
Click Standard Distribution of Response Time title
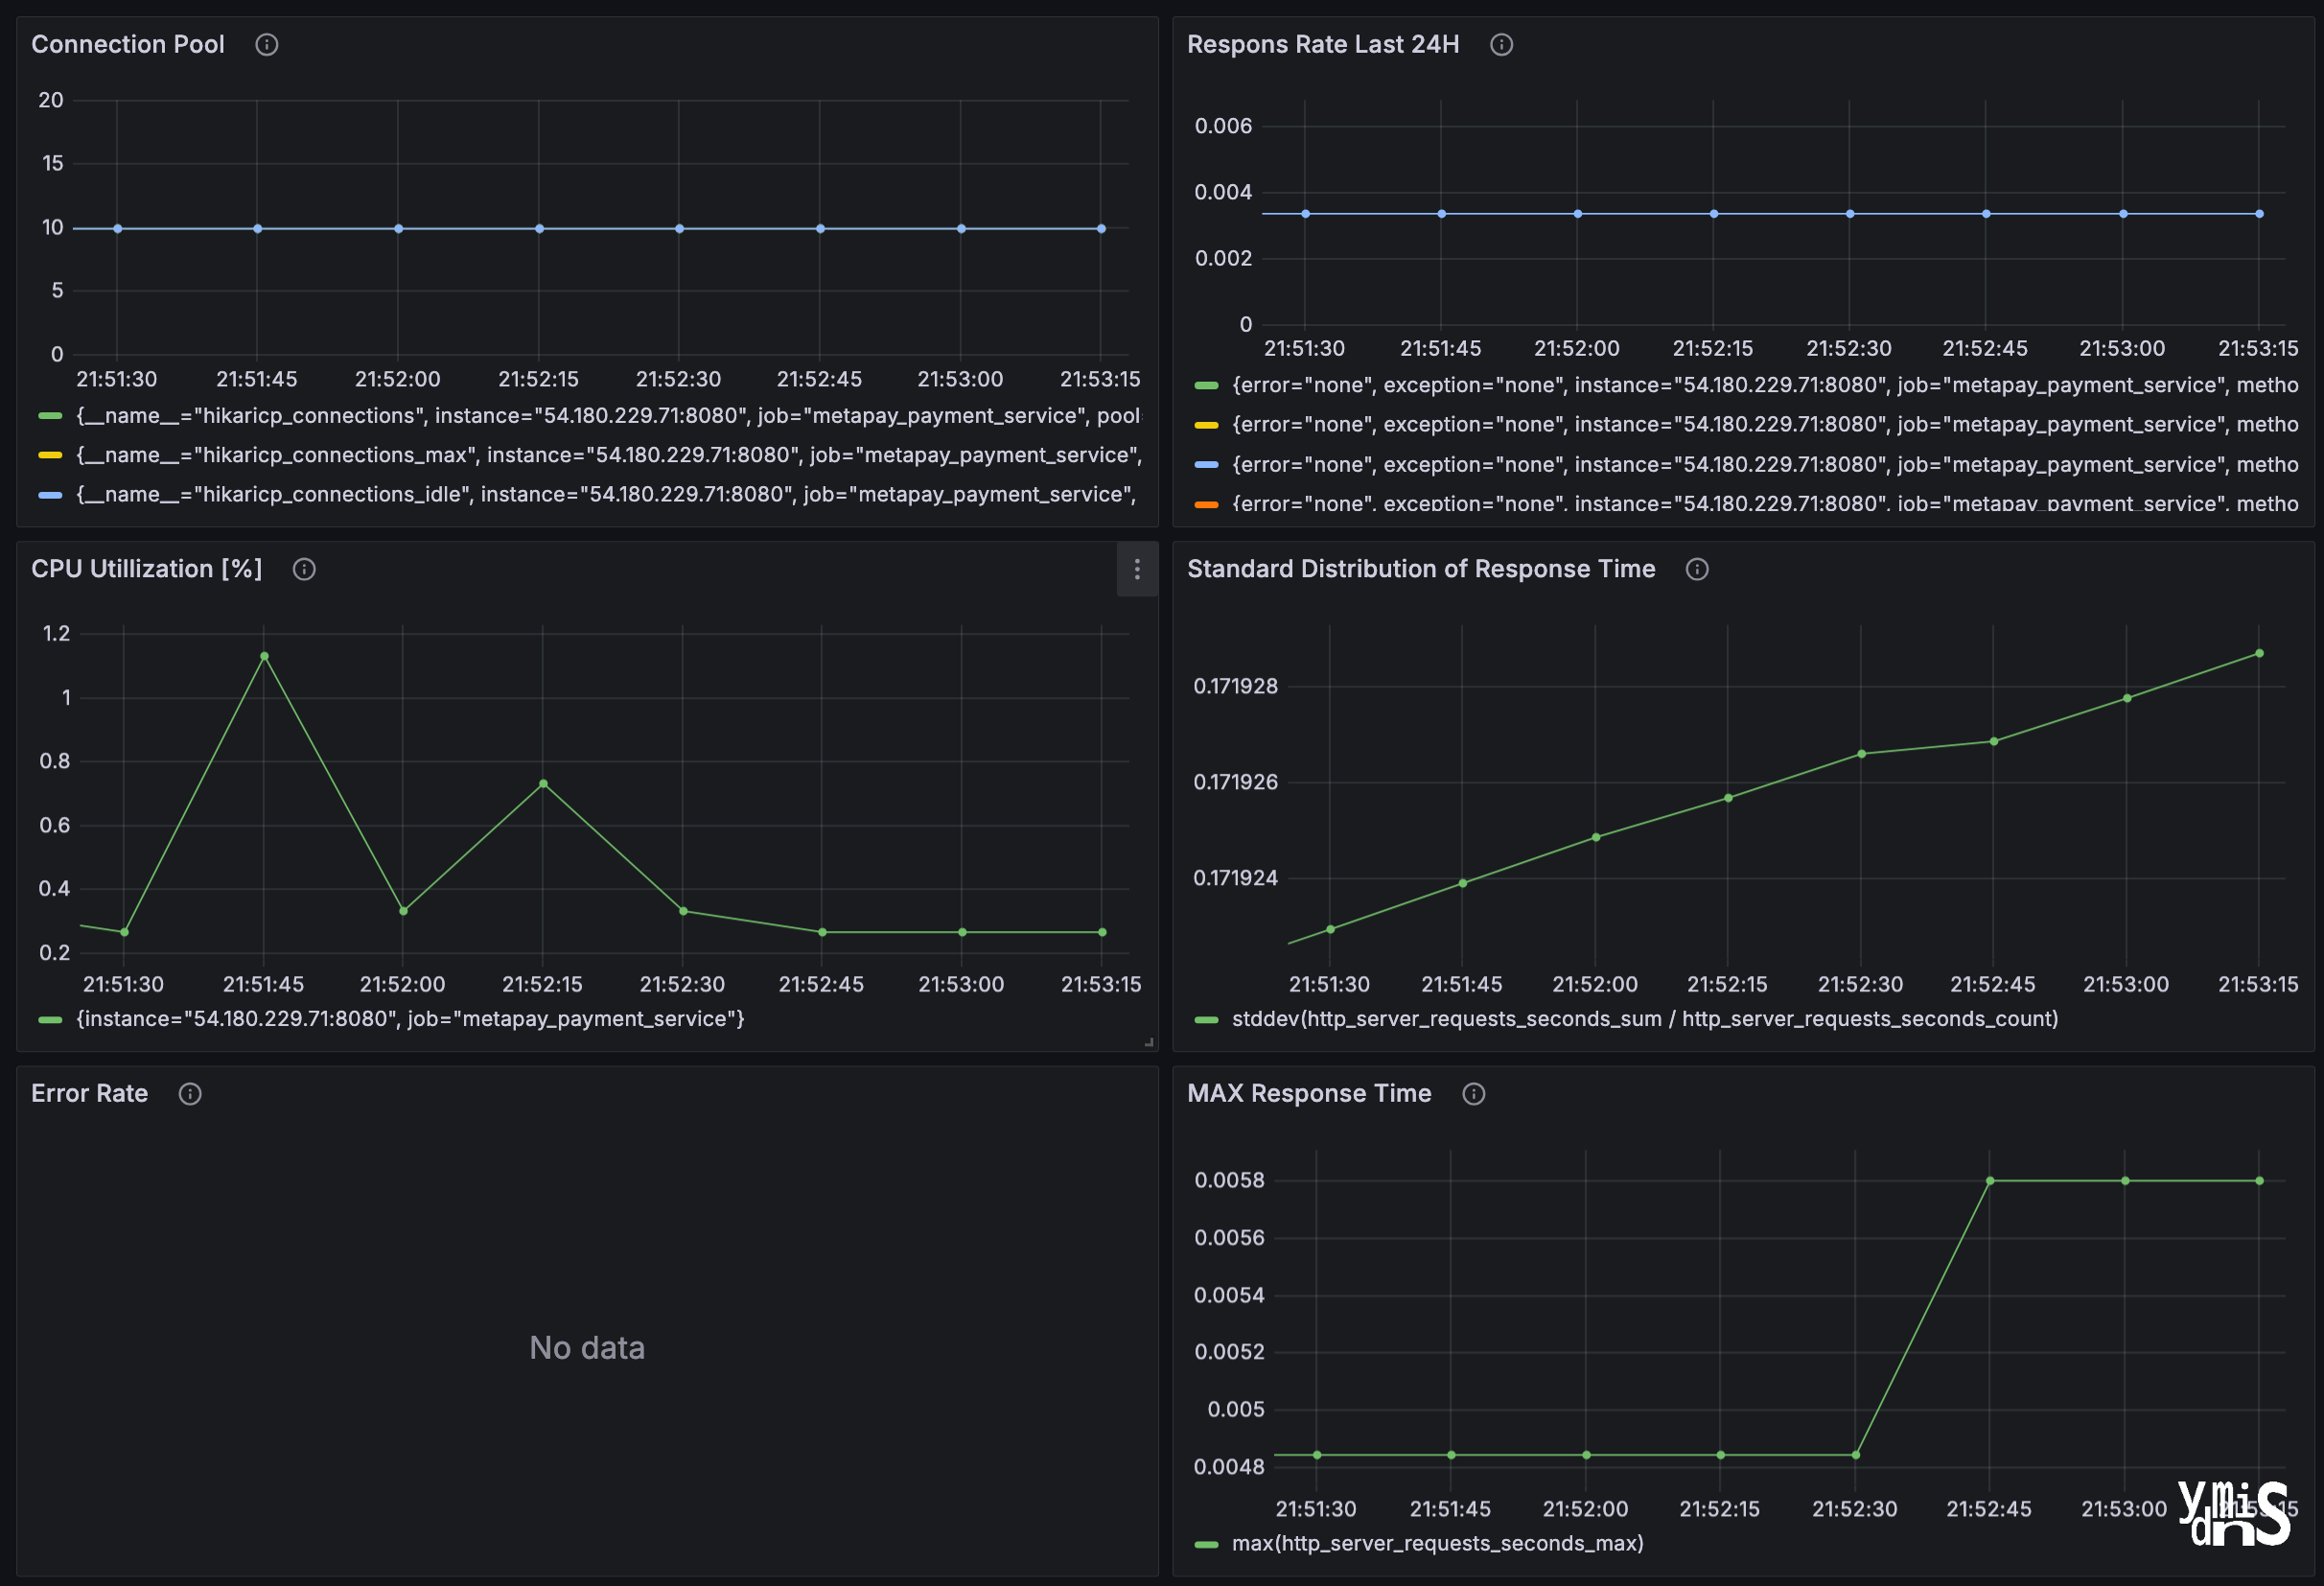pyautogui.click(x=1420, y=569)
